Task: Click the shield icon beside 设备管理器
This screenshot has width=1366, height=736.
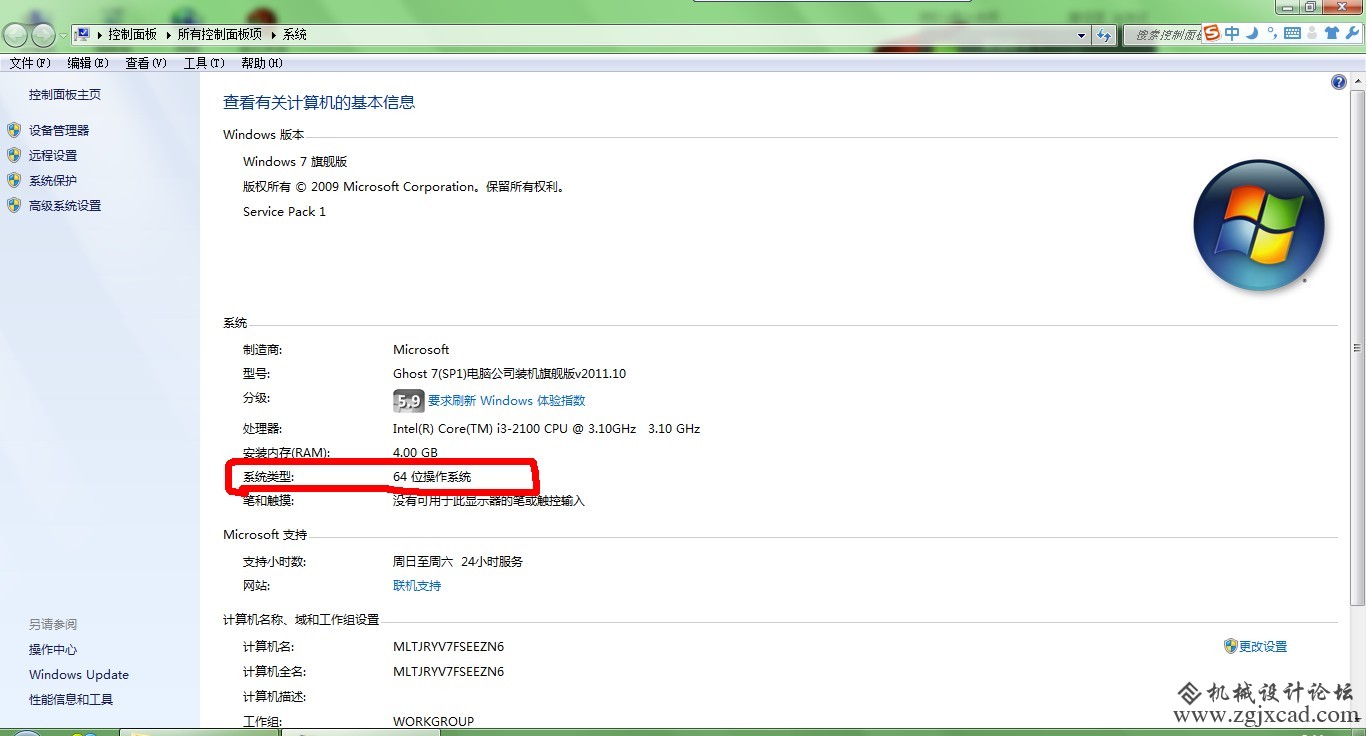Action: [14, 130]
